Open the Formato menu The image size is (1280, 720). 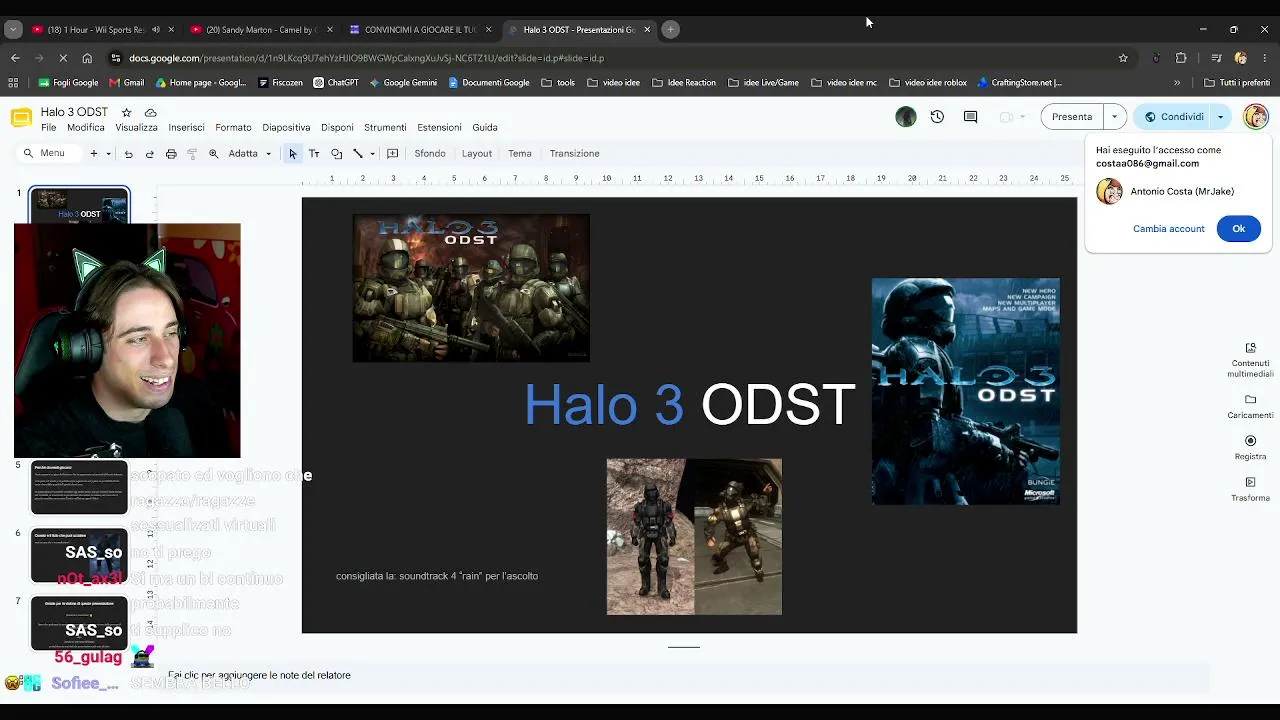tap(233, 128)
